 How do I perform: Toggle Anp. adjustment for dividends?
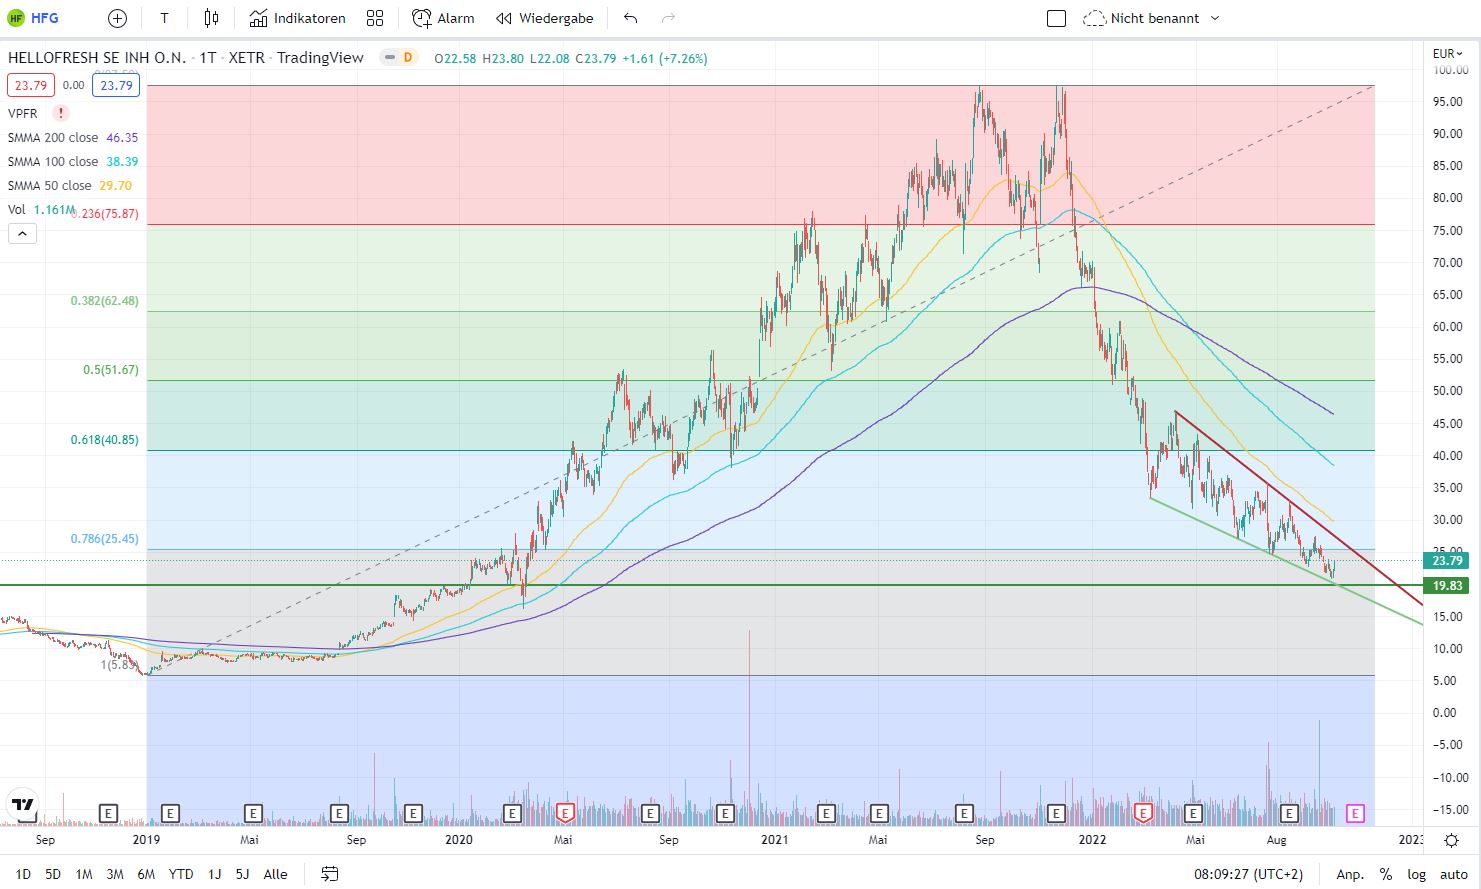click(1350, 874)
